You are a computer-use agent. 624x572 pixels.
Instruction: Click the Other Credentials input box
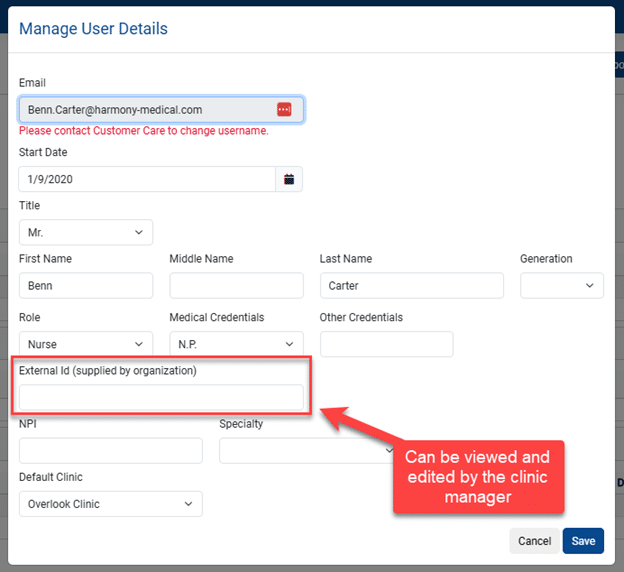(386, 344)
